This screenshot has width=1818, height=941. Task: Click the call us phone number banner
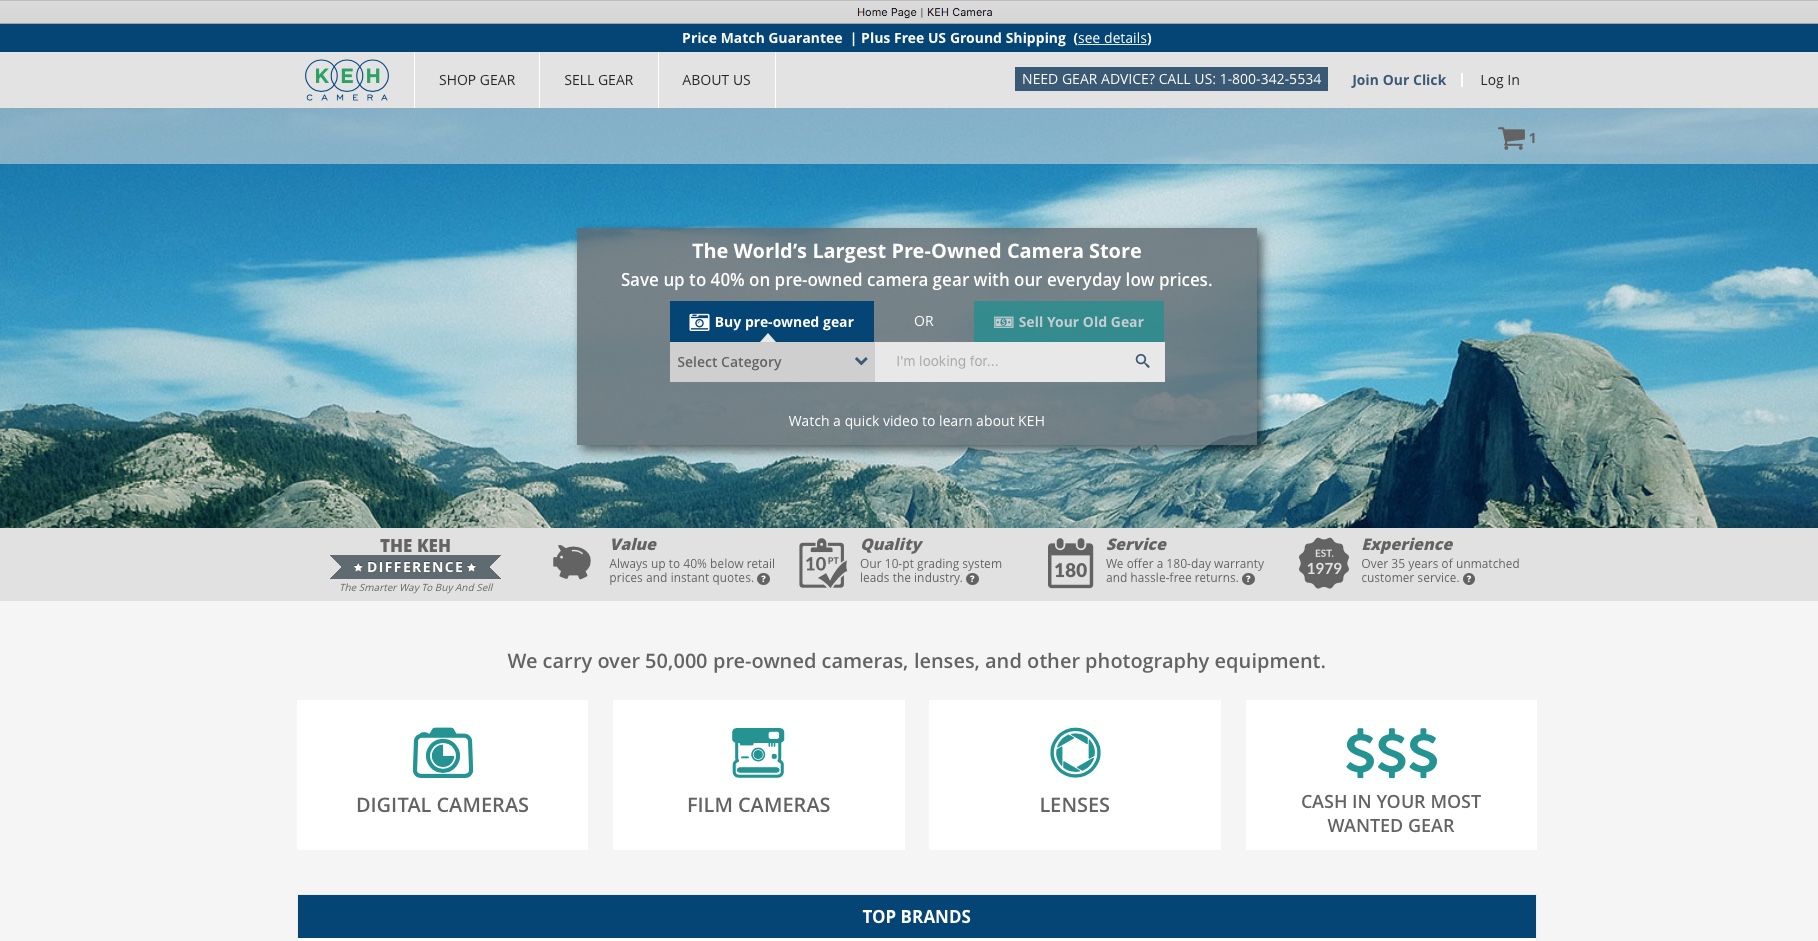pyautogui.click(x=1171, y=79)
